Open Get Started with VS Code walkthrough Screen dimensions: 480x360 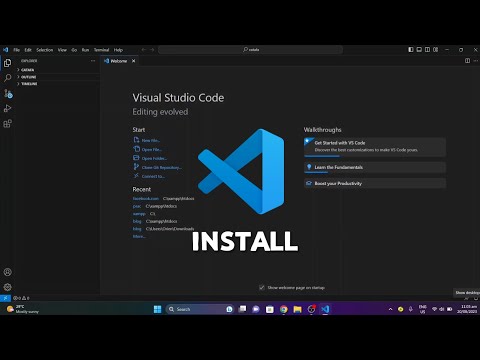point(375,147)
